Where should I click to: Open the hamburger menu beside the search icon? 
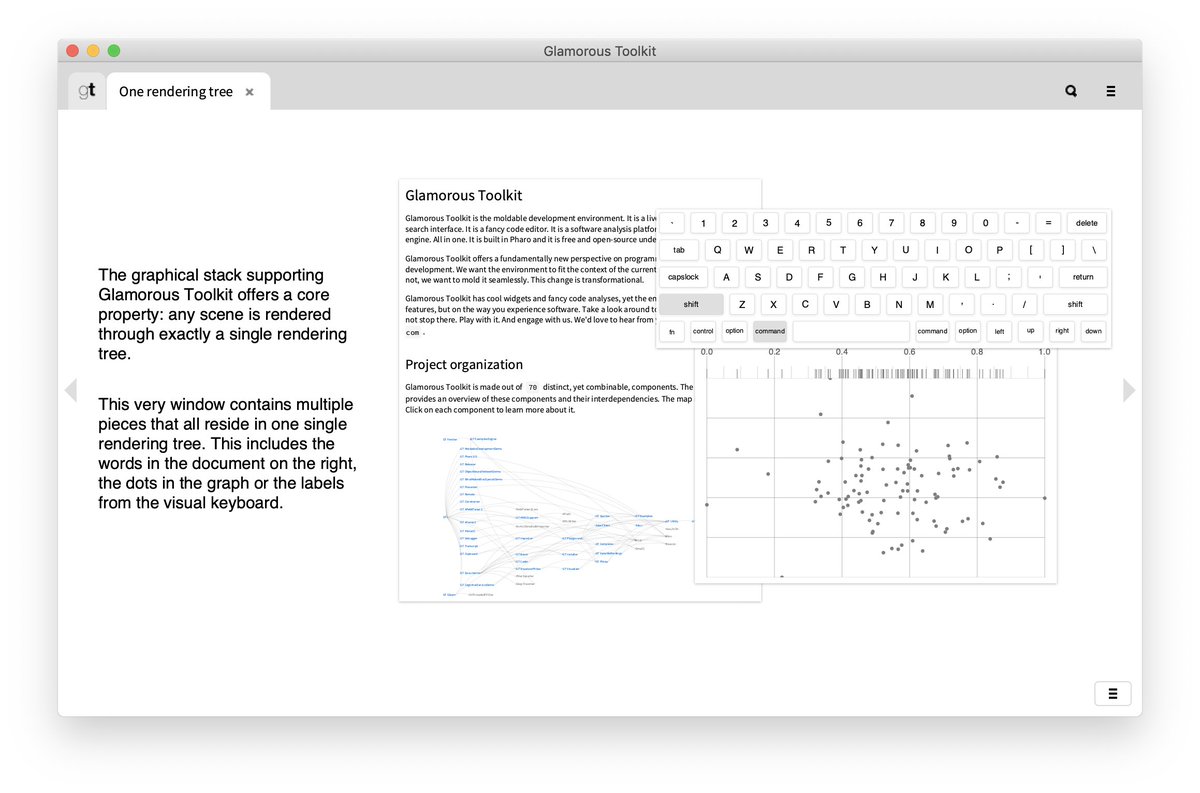tap(1111, 91)
